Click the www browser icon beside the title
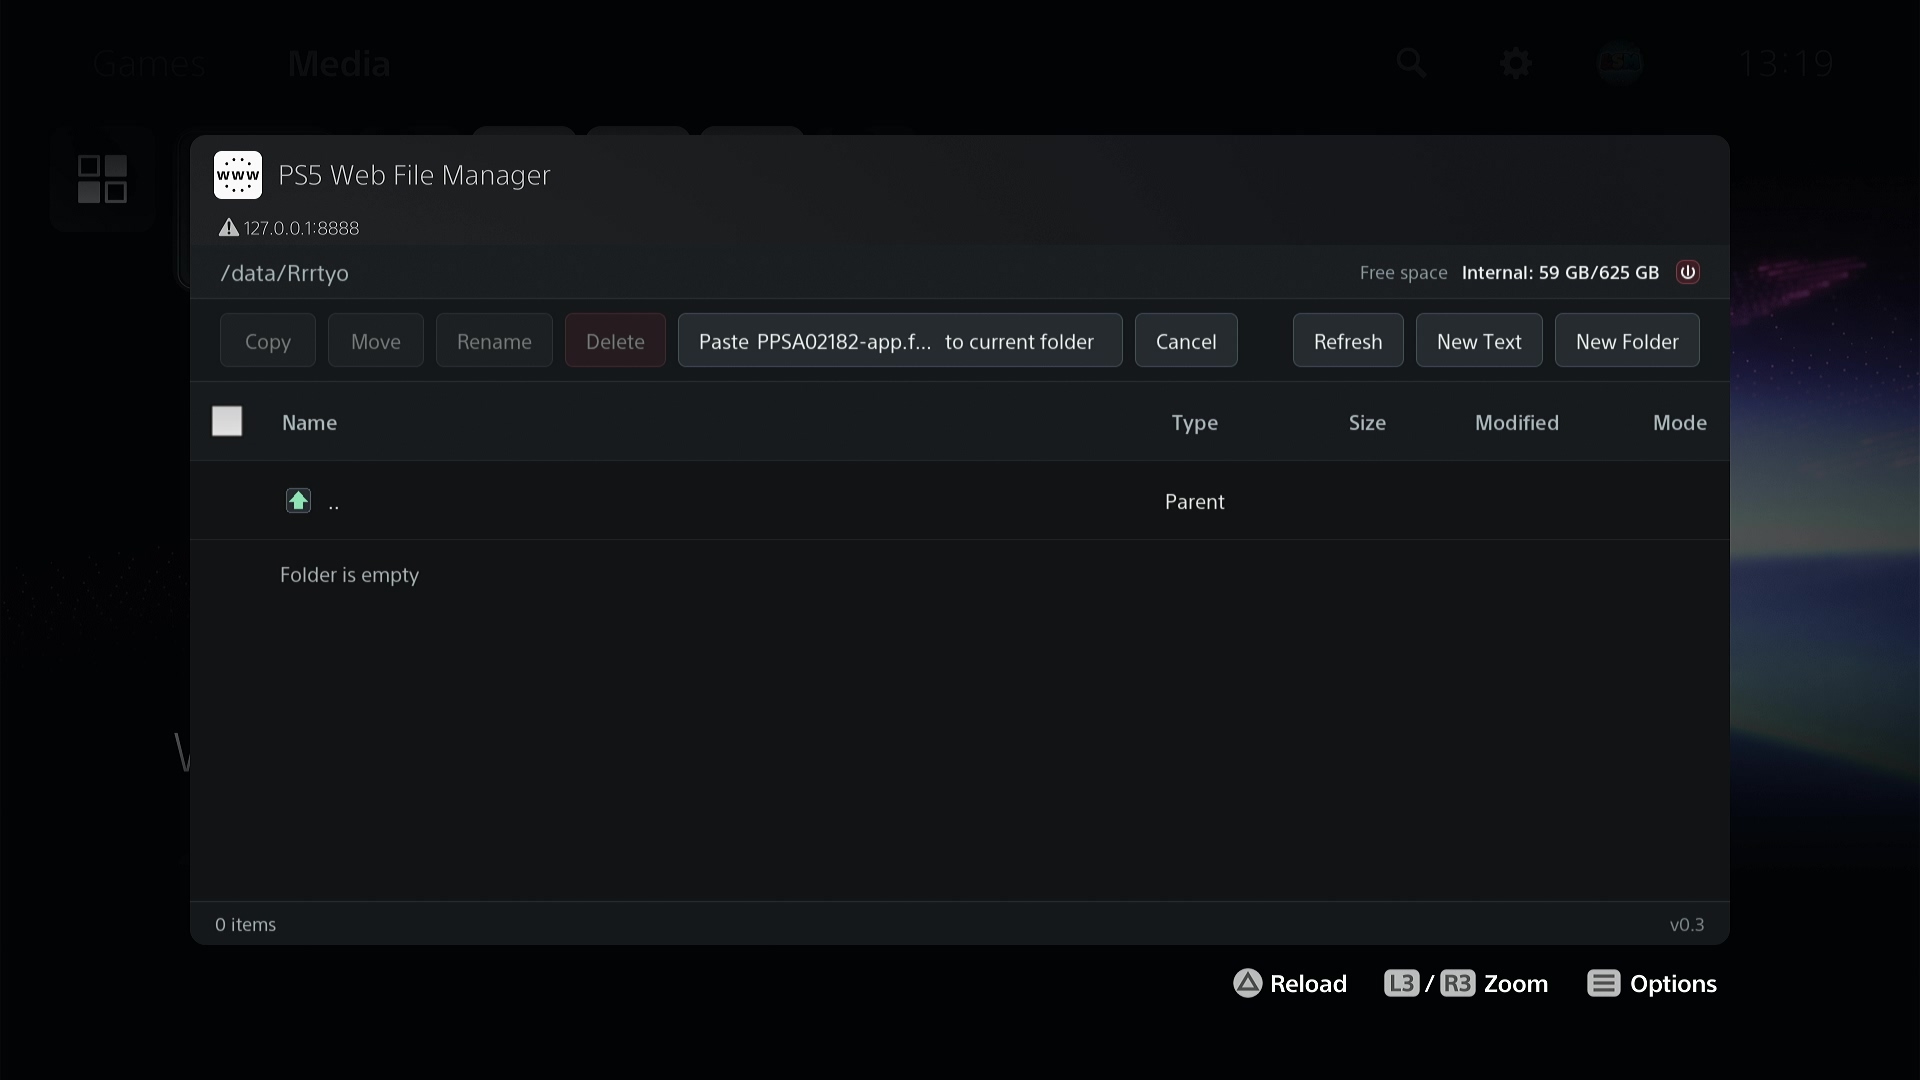The width and height of the screenshot is (1920, 1080). coord(238,175)
